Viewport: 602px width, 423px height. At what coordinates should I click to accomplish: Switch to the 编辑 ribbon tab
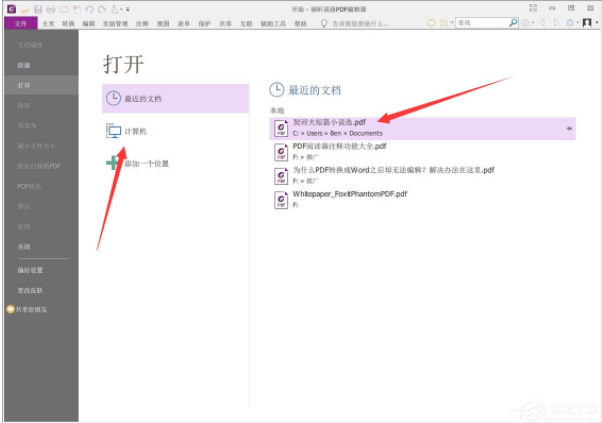[89, 24]
